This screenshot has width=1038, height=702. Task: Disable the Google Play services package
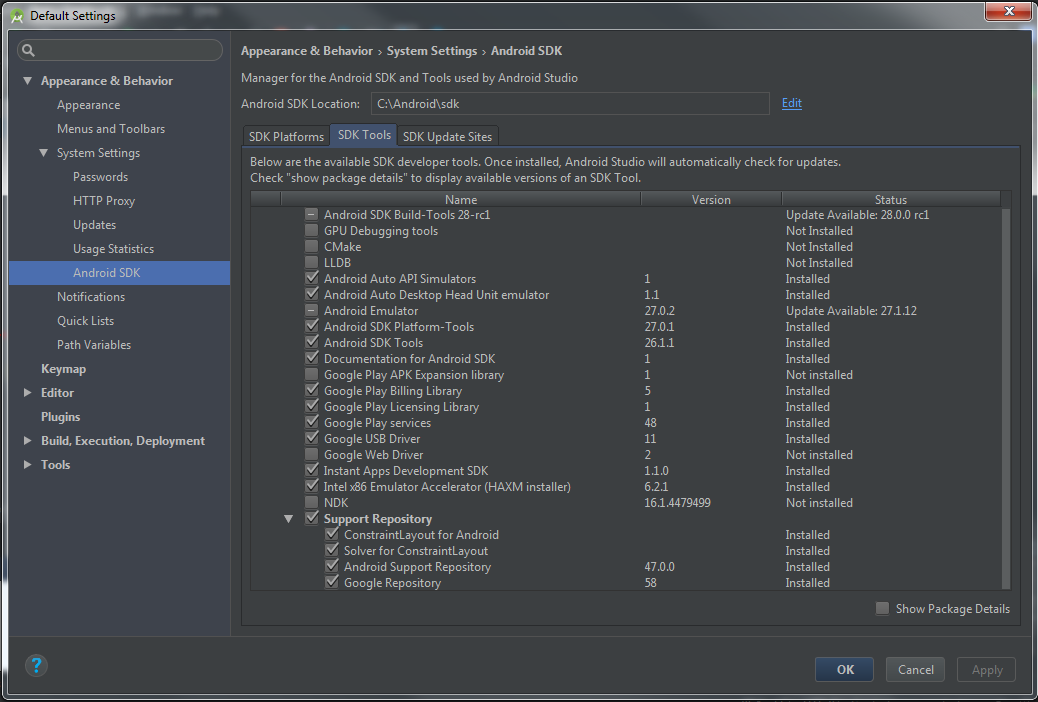(311, 422)
